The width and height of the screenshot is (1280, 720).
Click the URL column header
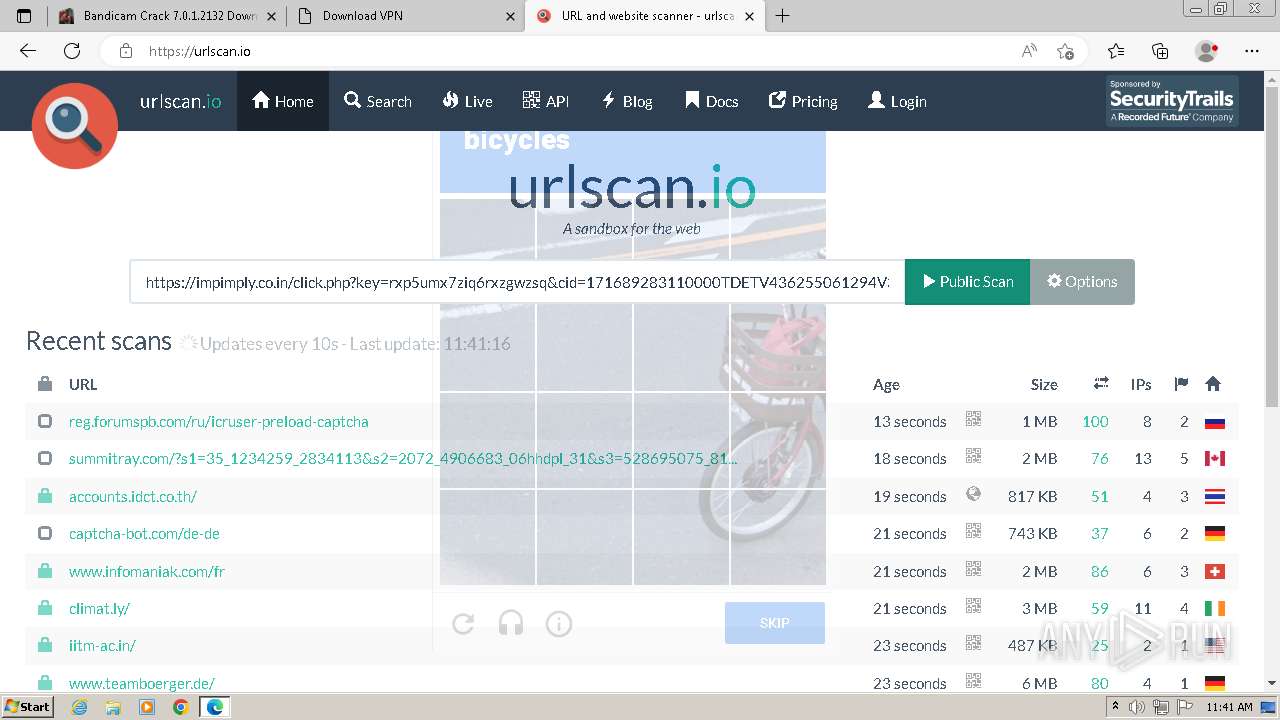click(x=83, y=384)
